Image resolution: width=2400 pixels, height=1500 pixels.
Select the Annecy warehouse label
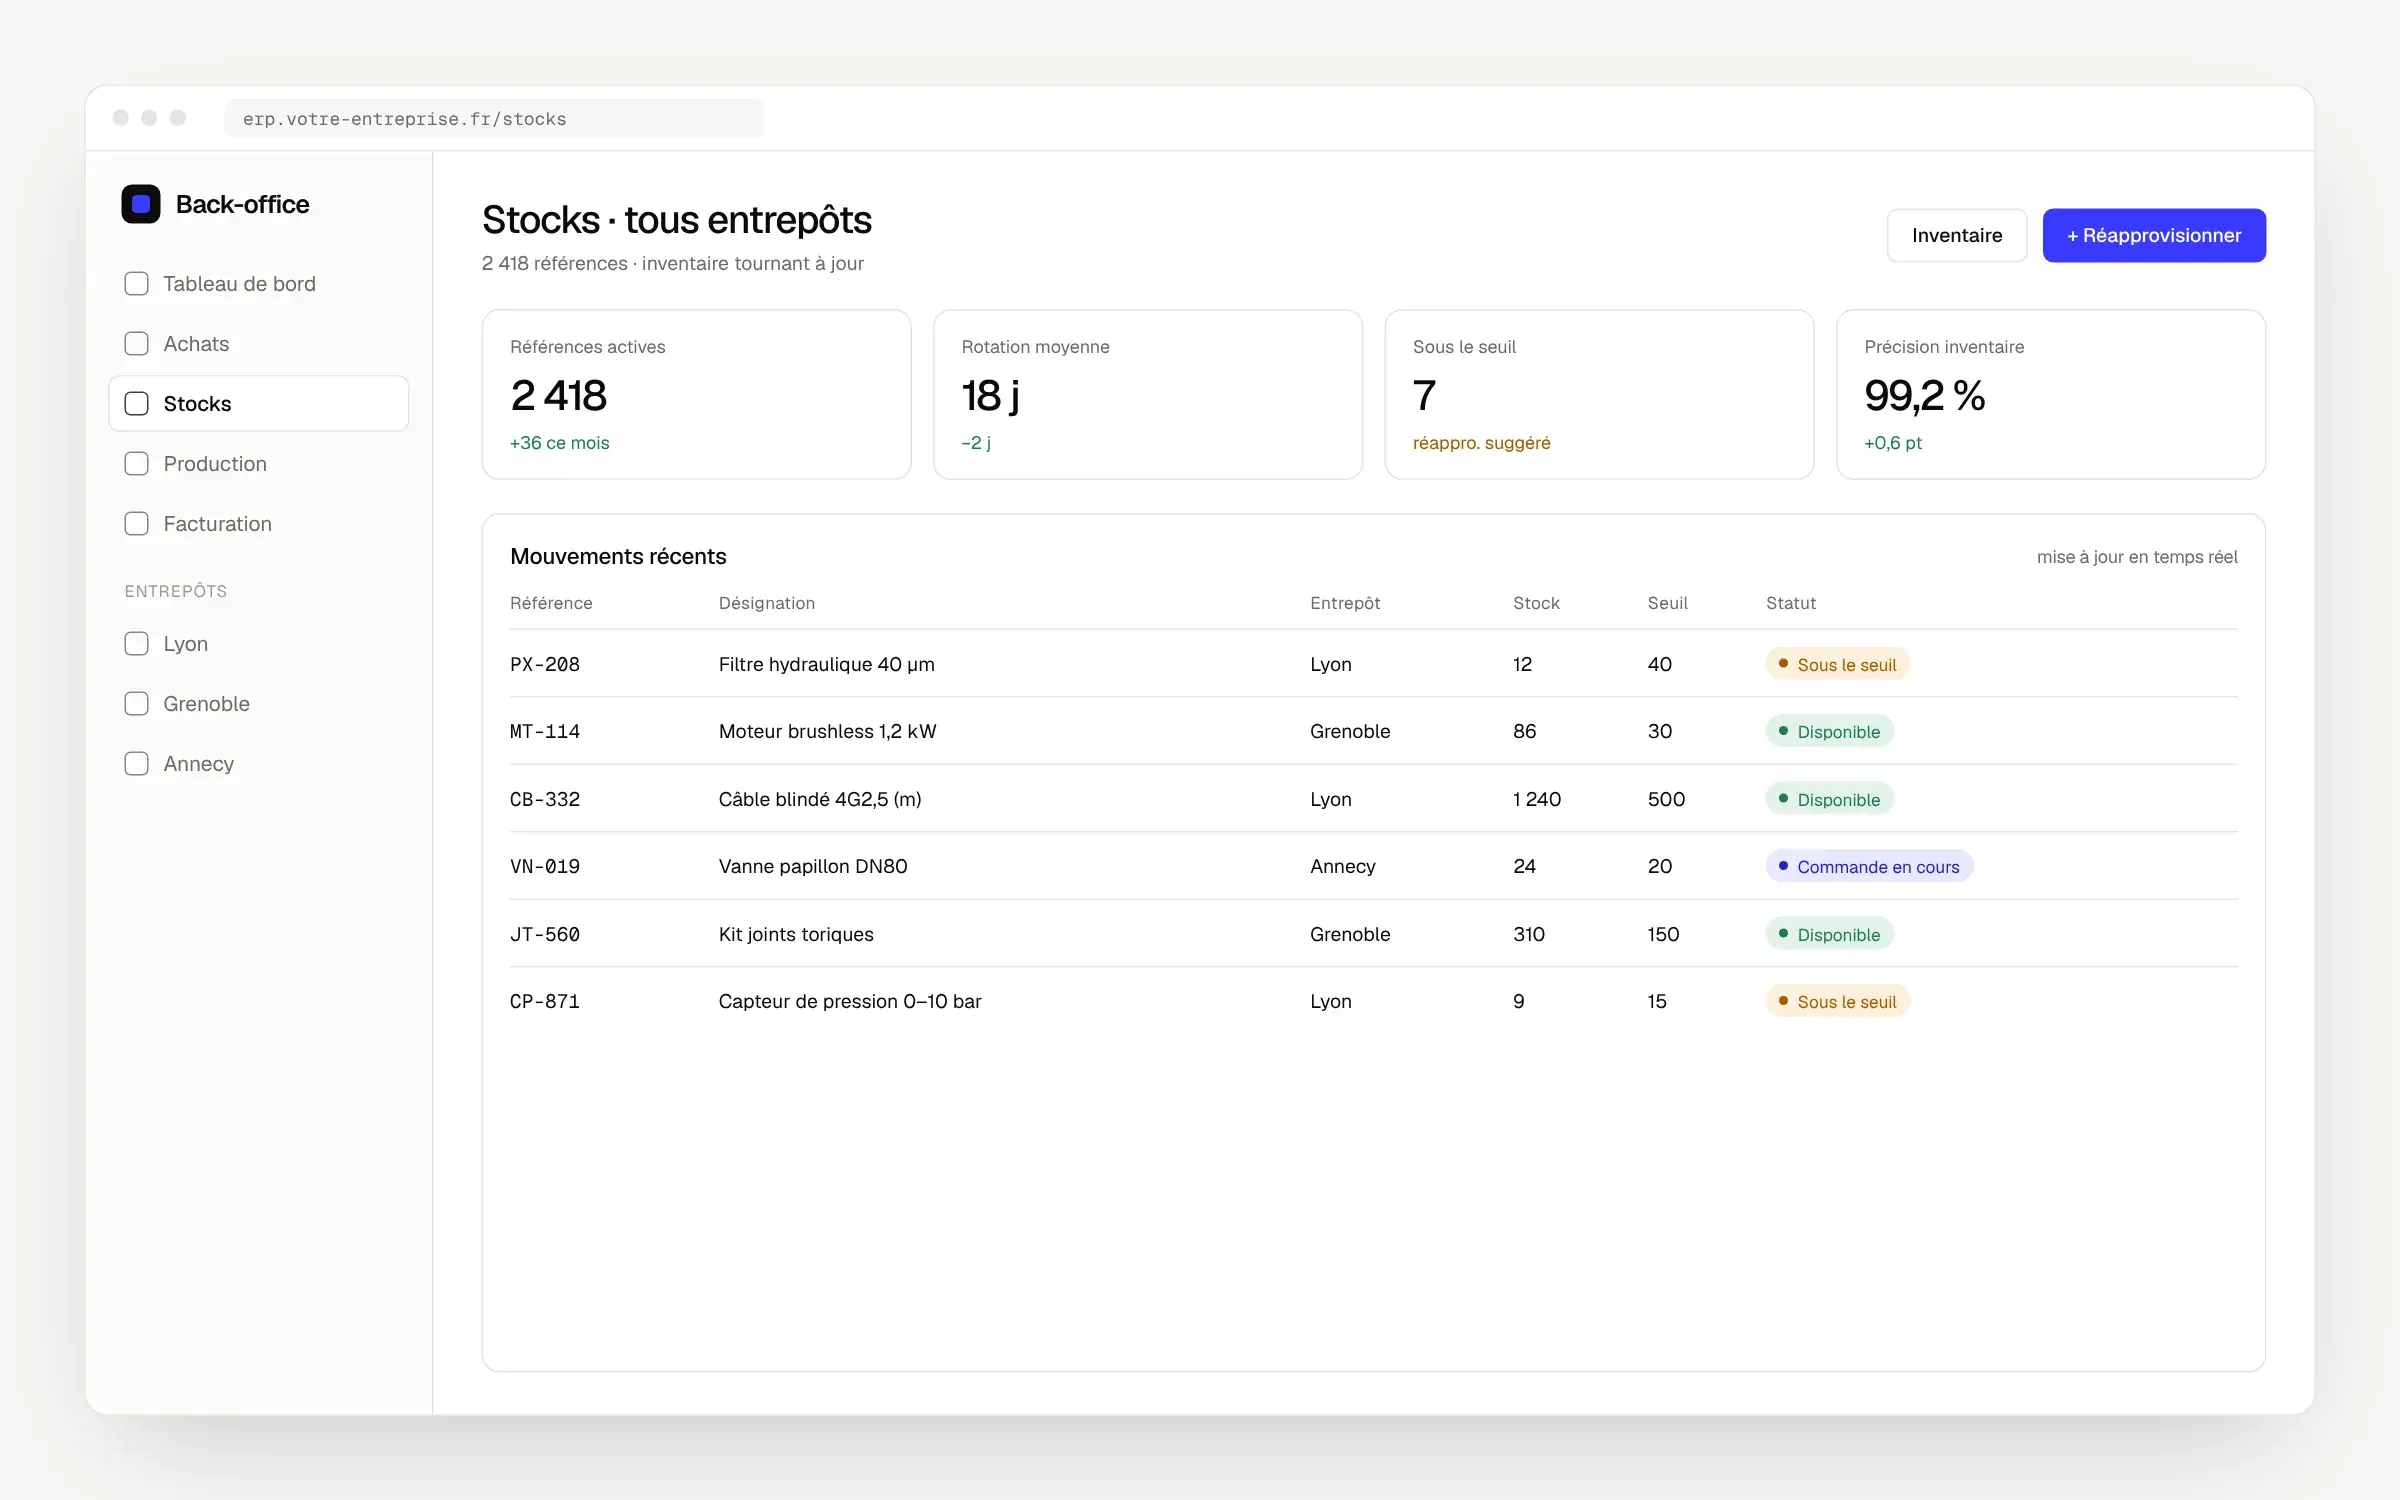click(198, 764)
